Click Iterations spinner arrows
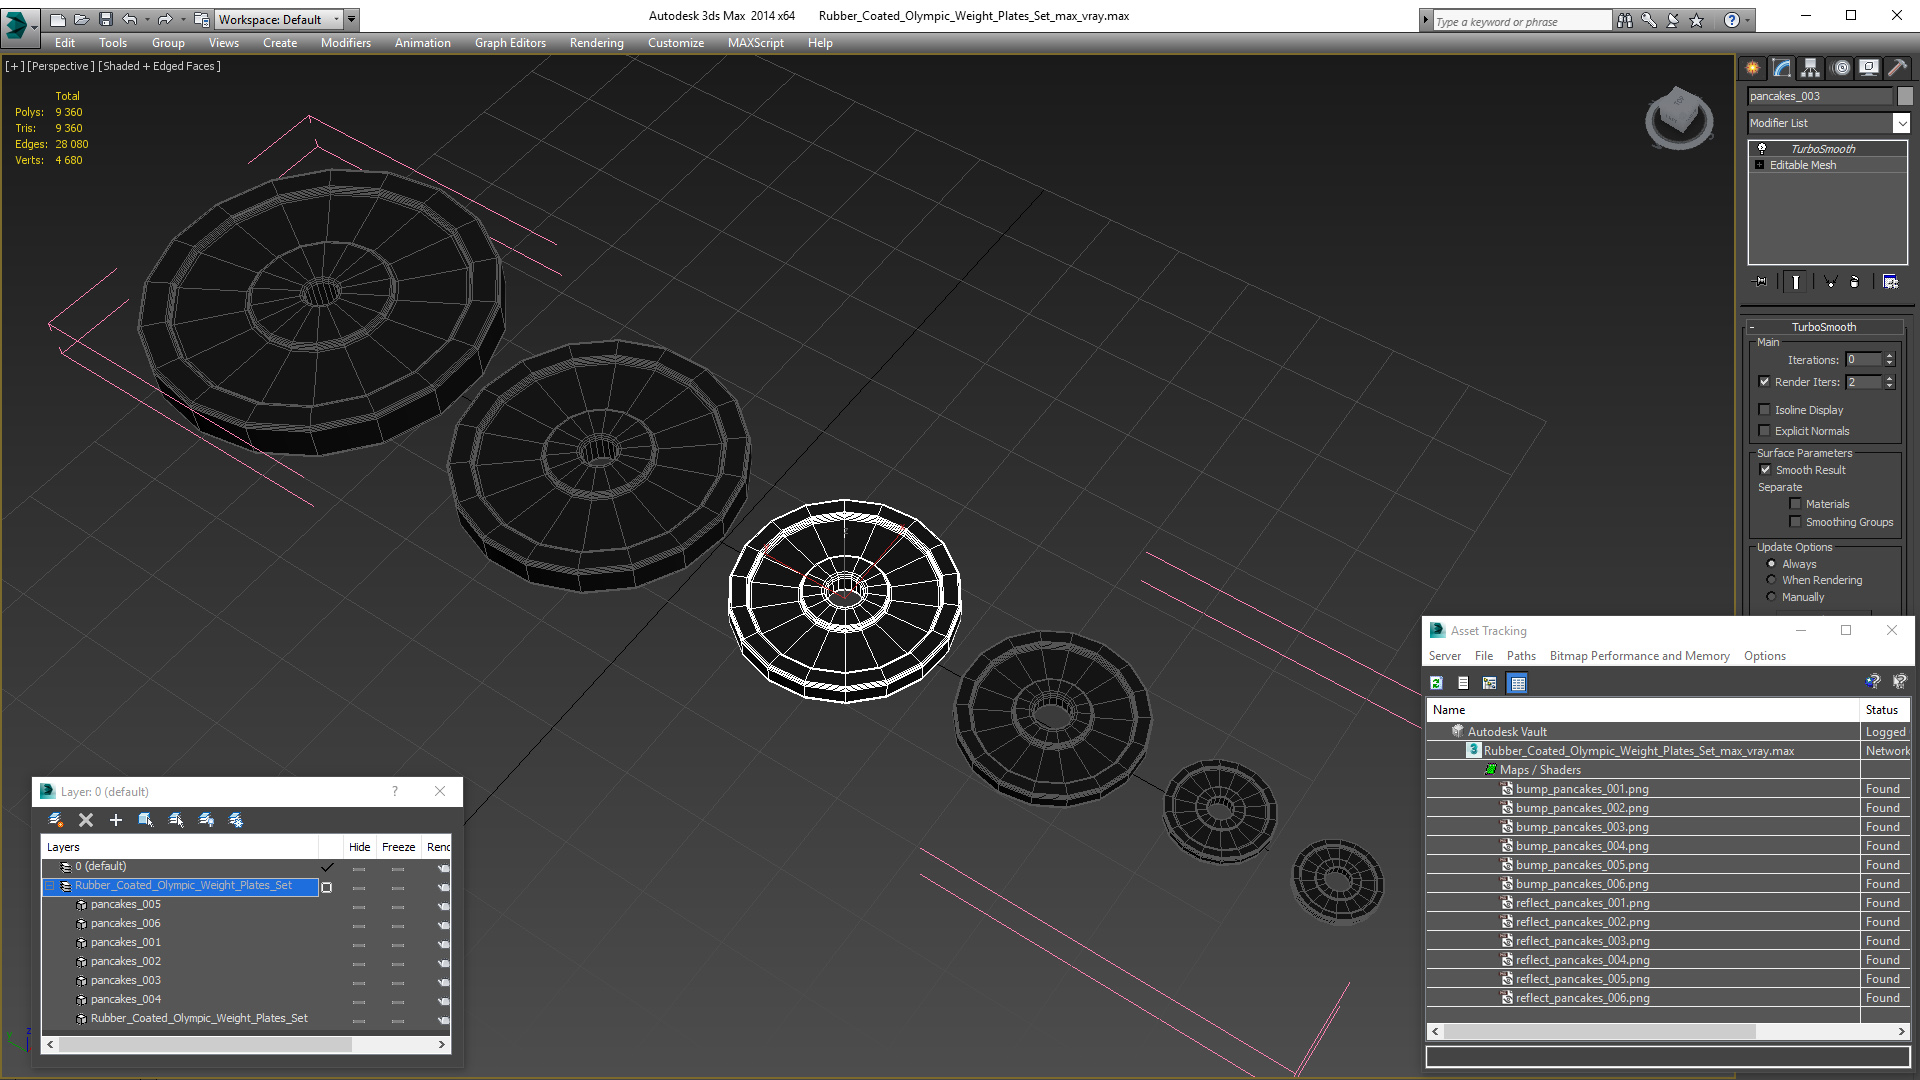The height and width of the screenshot is (1080, 1920). point(1889,360)
